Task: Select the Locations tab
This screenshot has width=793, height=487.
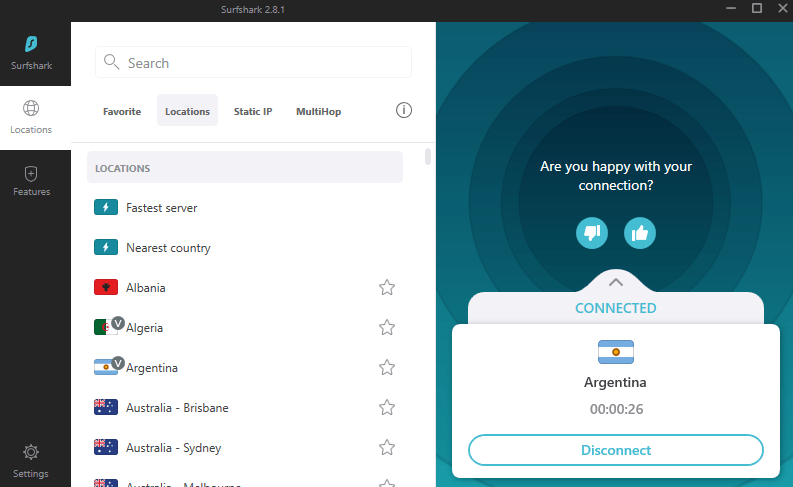Action: [187, 110]
